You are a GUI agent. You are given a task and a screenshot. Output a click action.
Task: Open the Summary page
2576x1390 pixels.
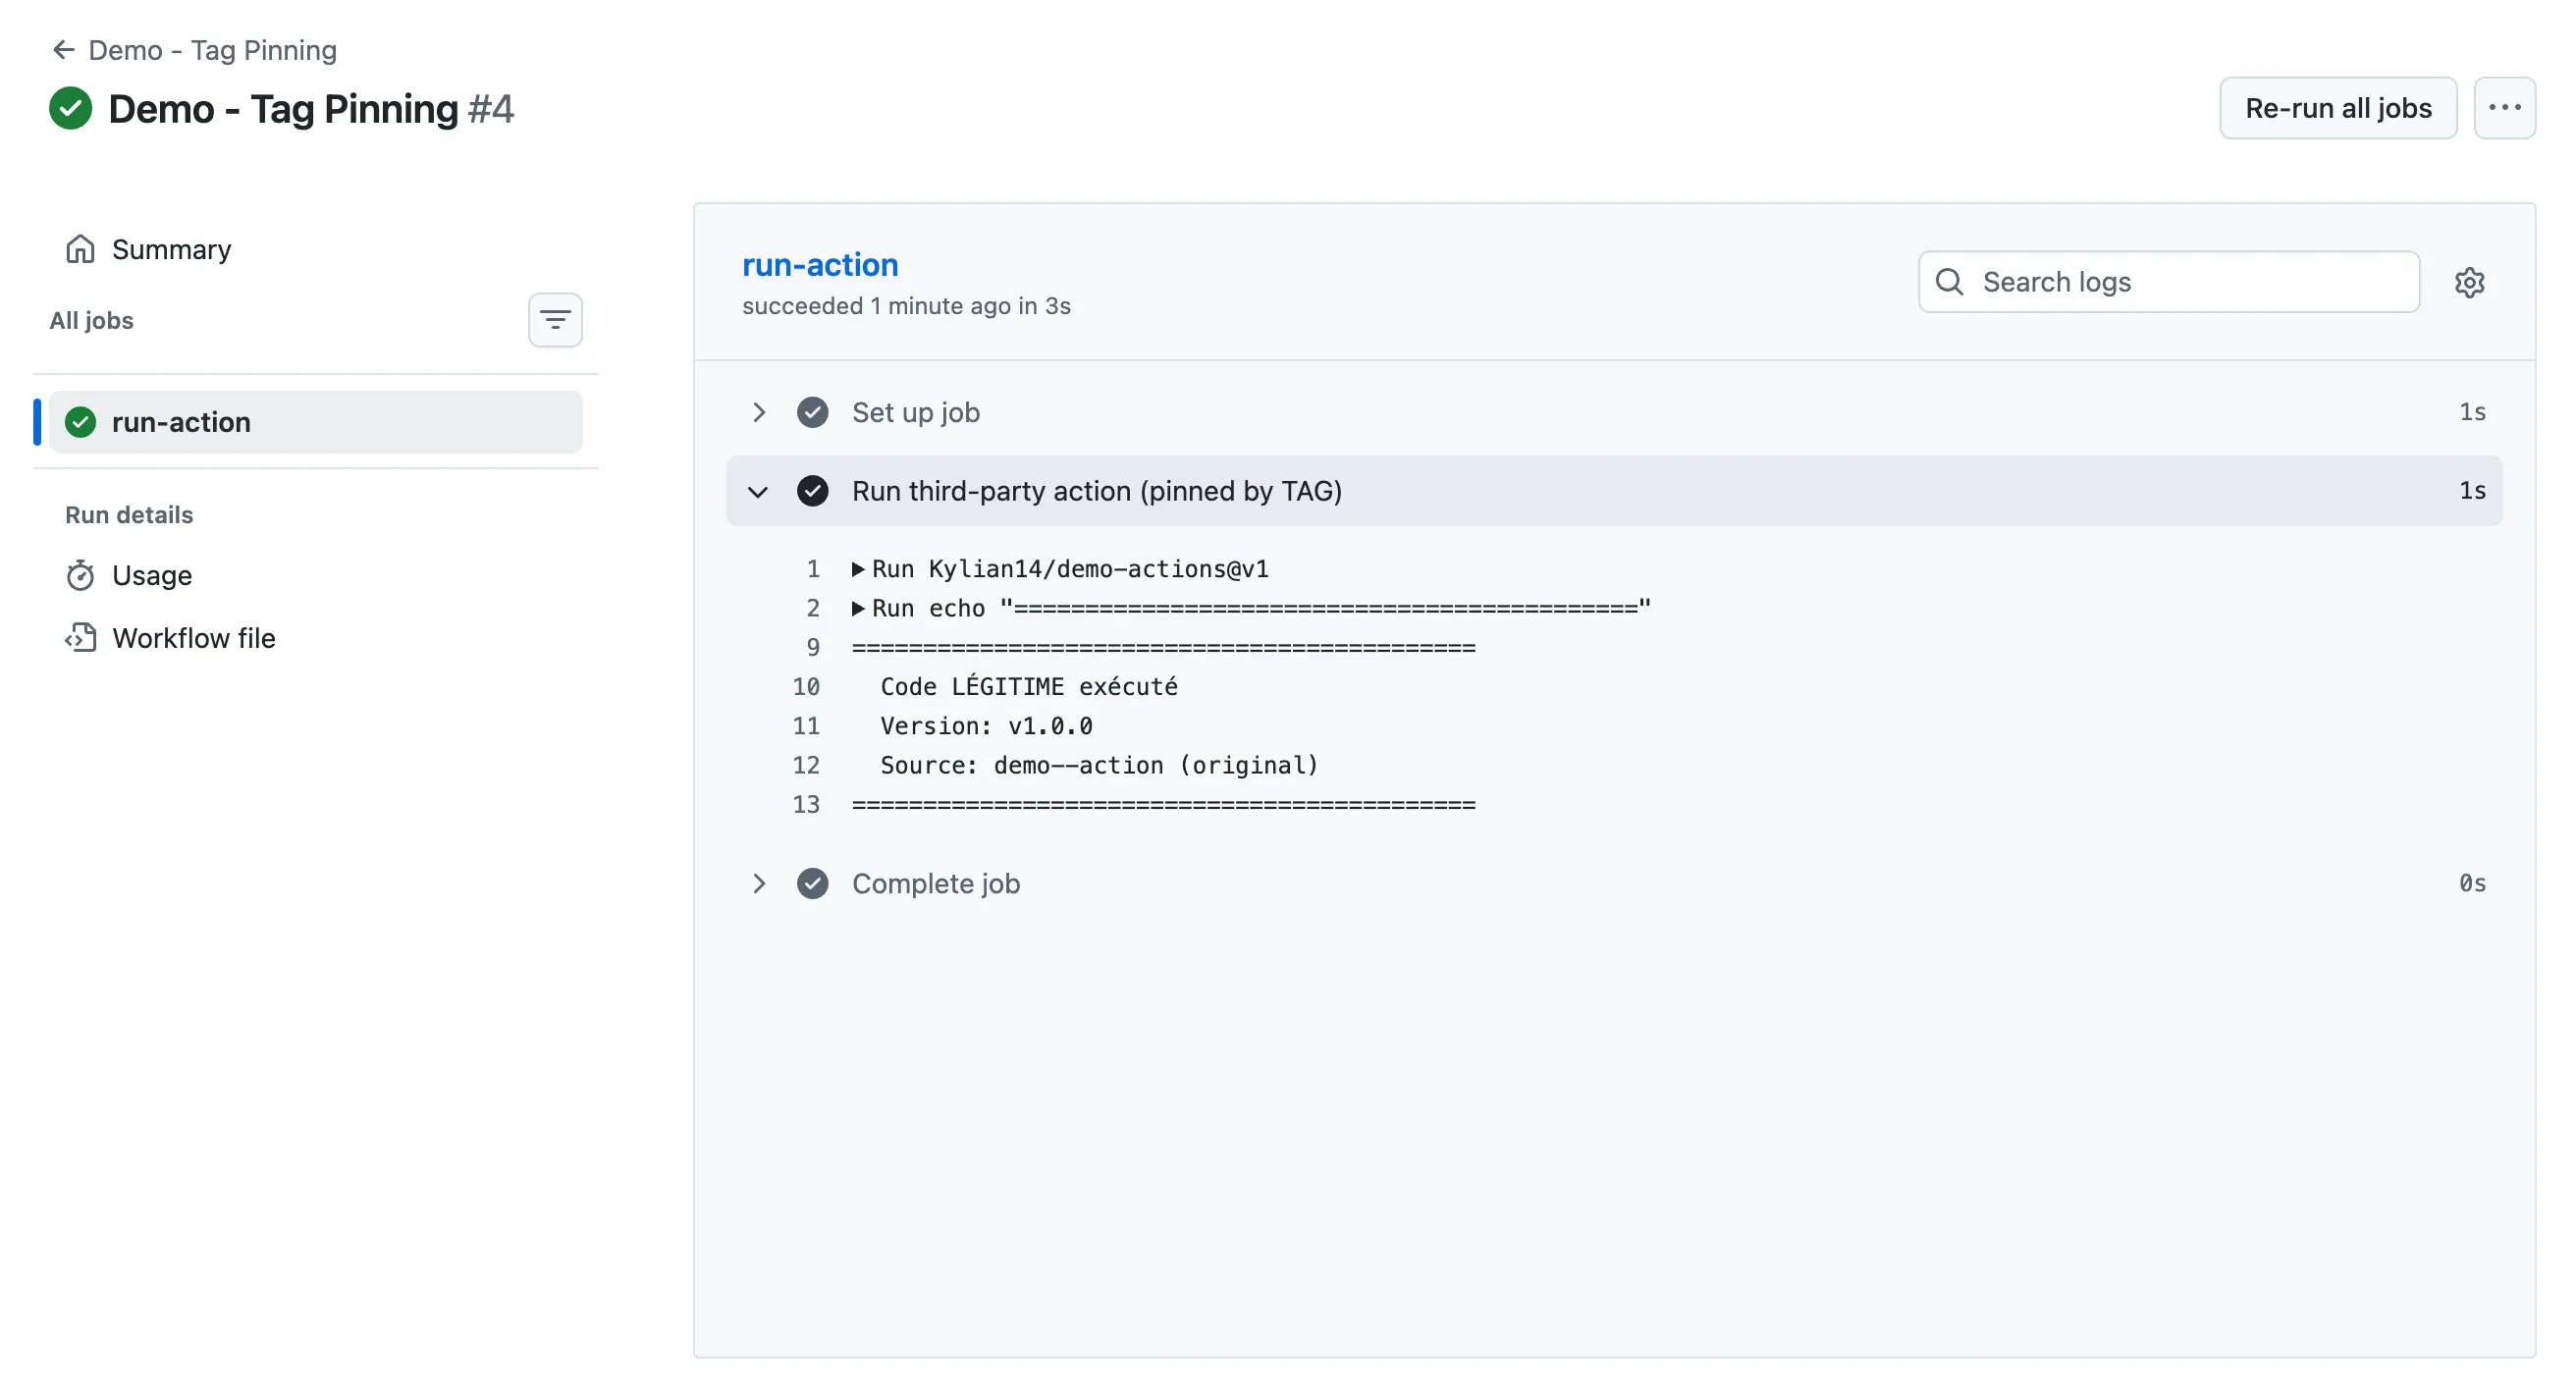pyautogui.click(x=171, y=249)
